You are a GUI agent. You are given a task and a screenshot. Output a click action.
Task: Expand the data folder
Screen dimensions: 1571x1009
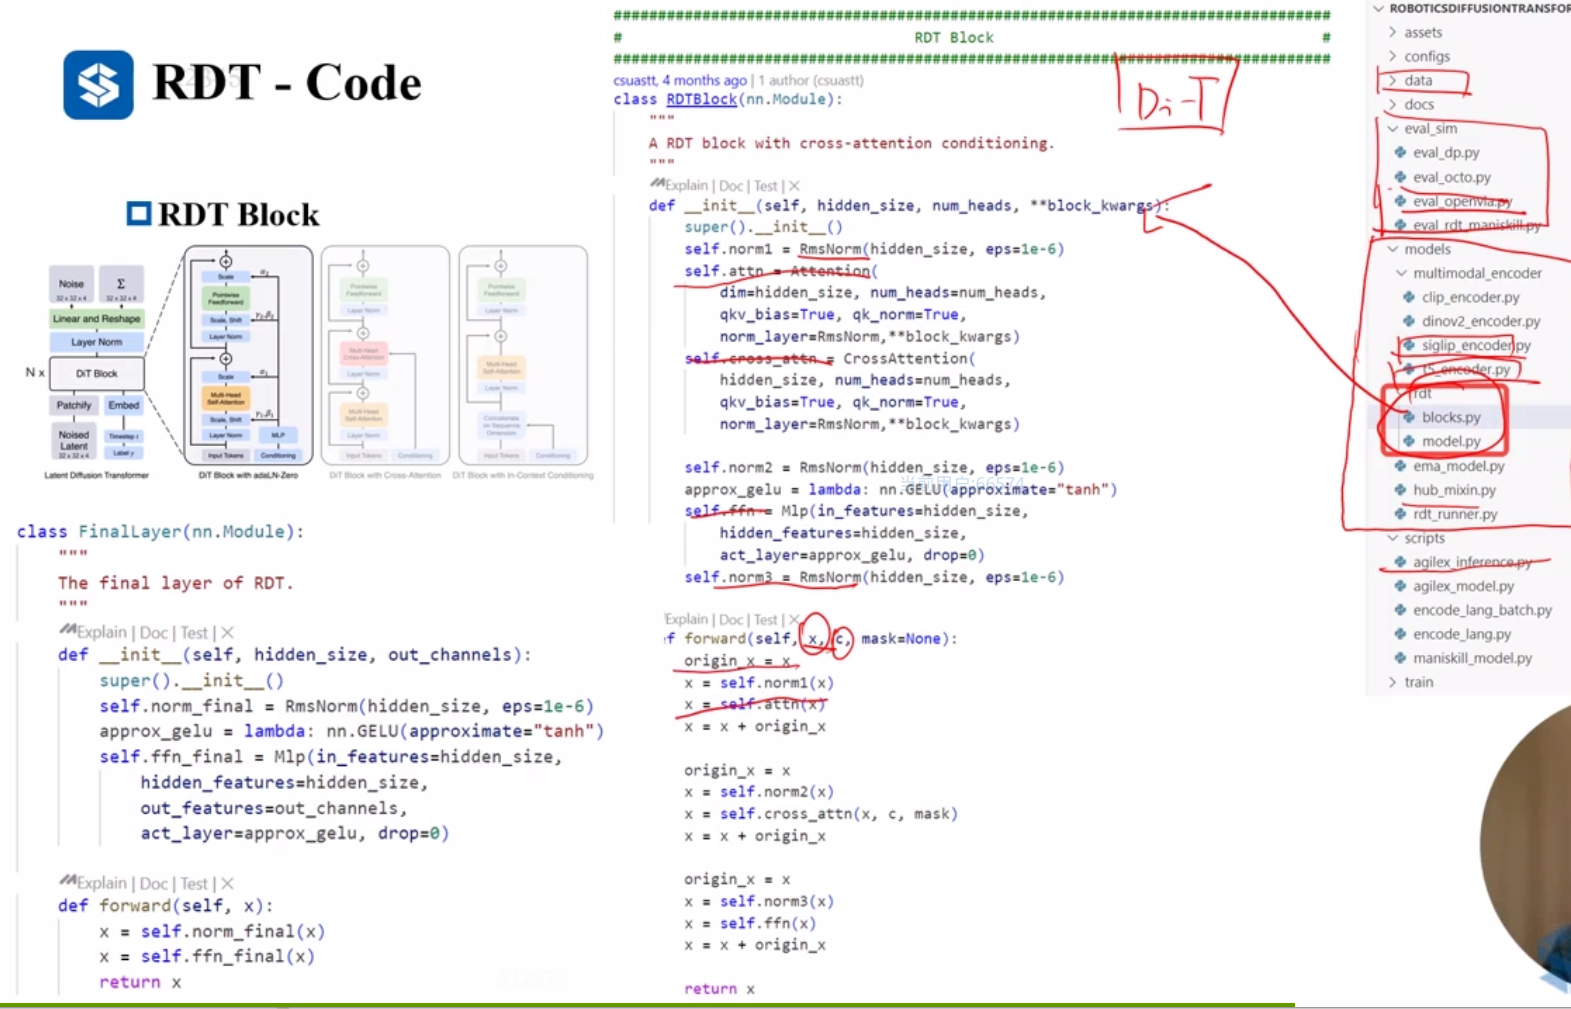1392,80
